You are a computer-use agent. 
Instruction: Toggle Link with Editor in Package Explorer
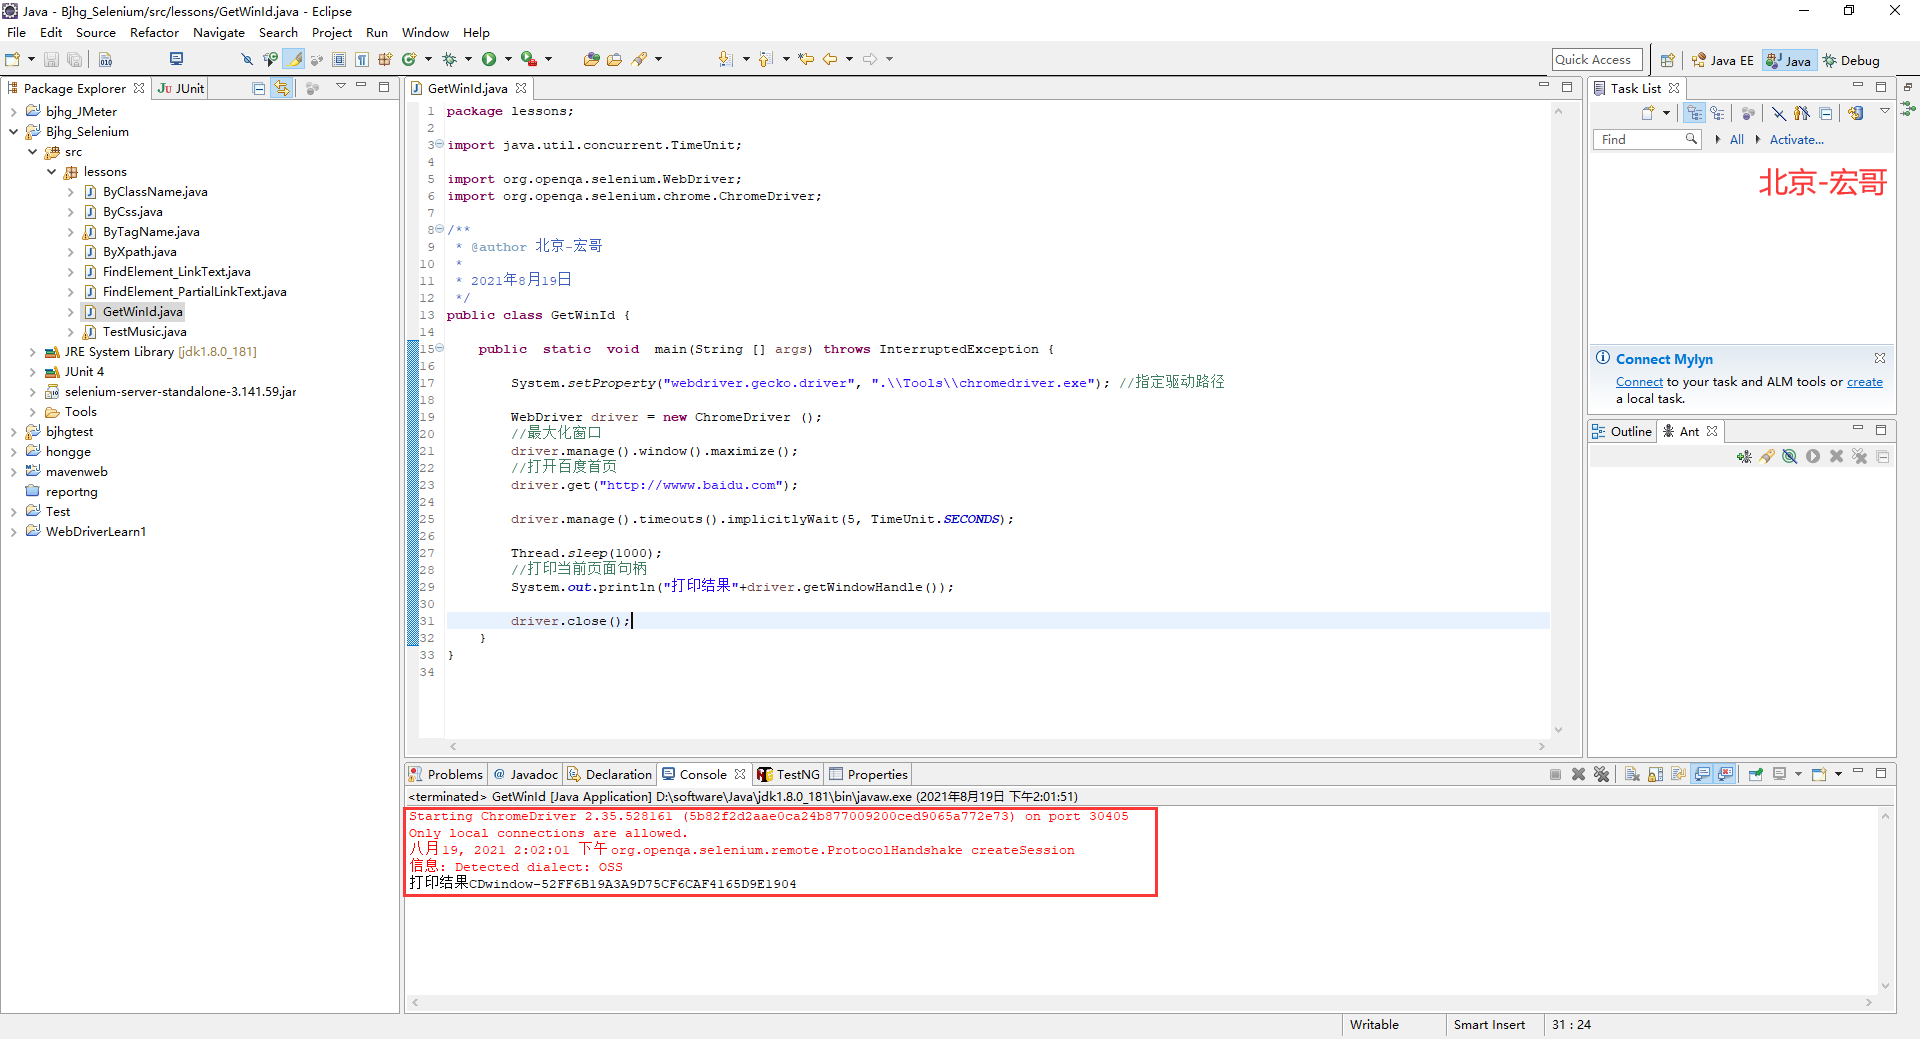point(282,88)
